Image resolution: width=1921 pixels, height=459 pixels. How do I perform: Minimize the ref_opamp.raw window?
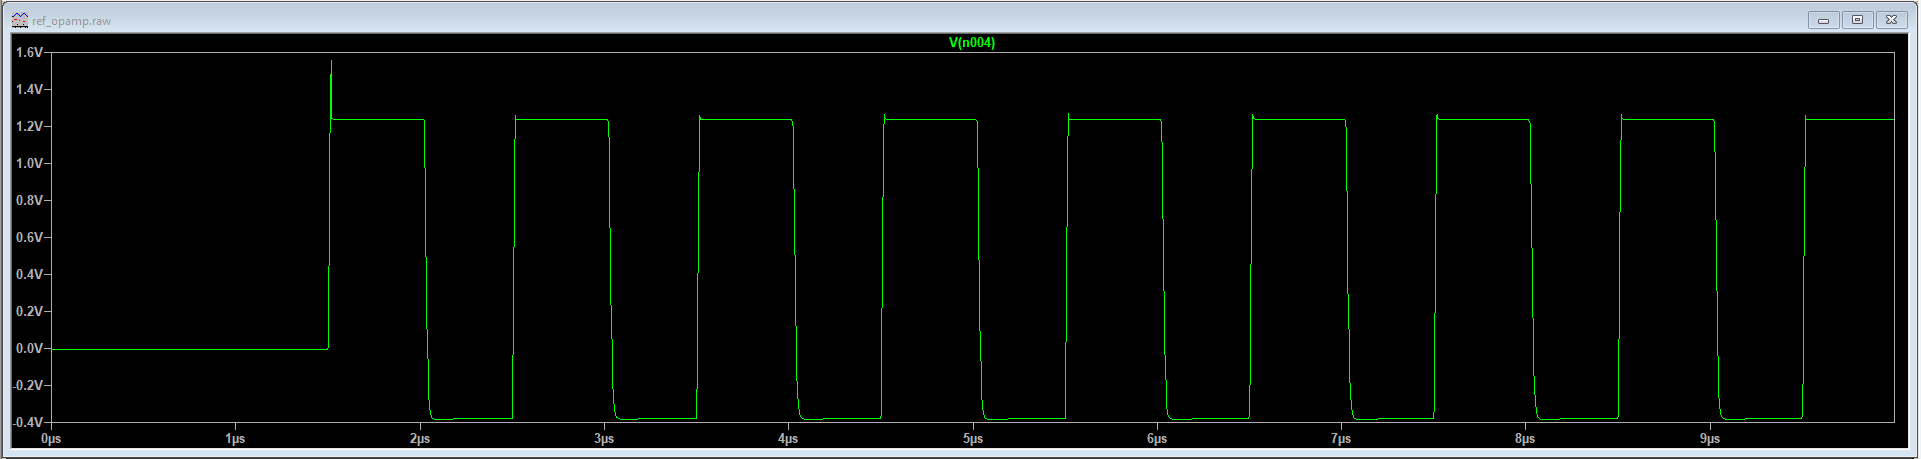1824,20
